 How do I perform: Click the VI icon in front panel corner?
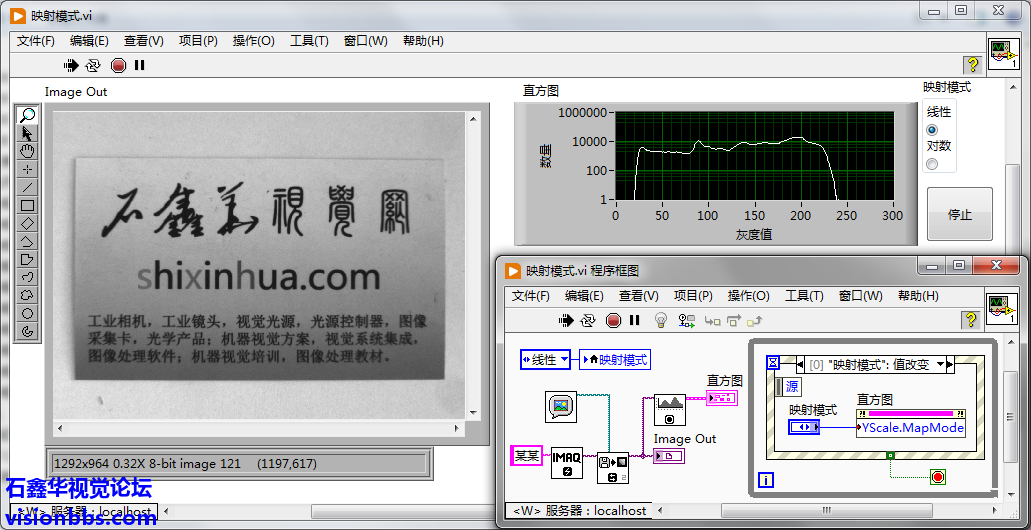1004,54
